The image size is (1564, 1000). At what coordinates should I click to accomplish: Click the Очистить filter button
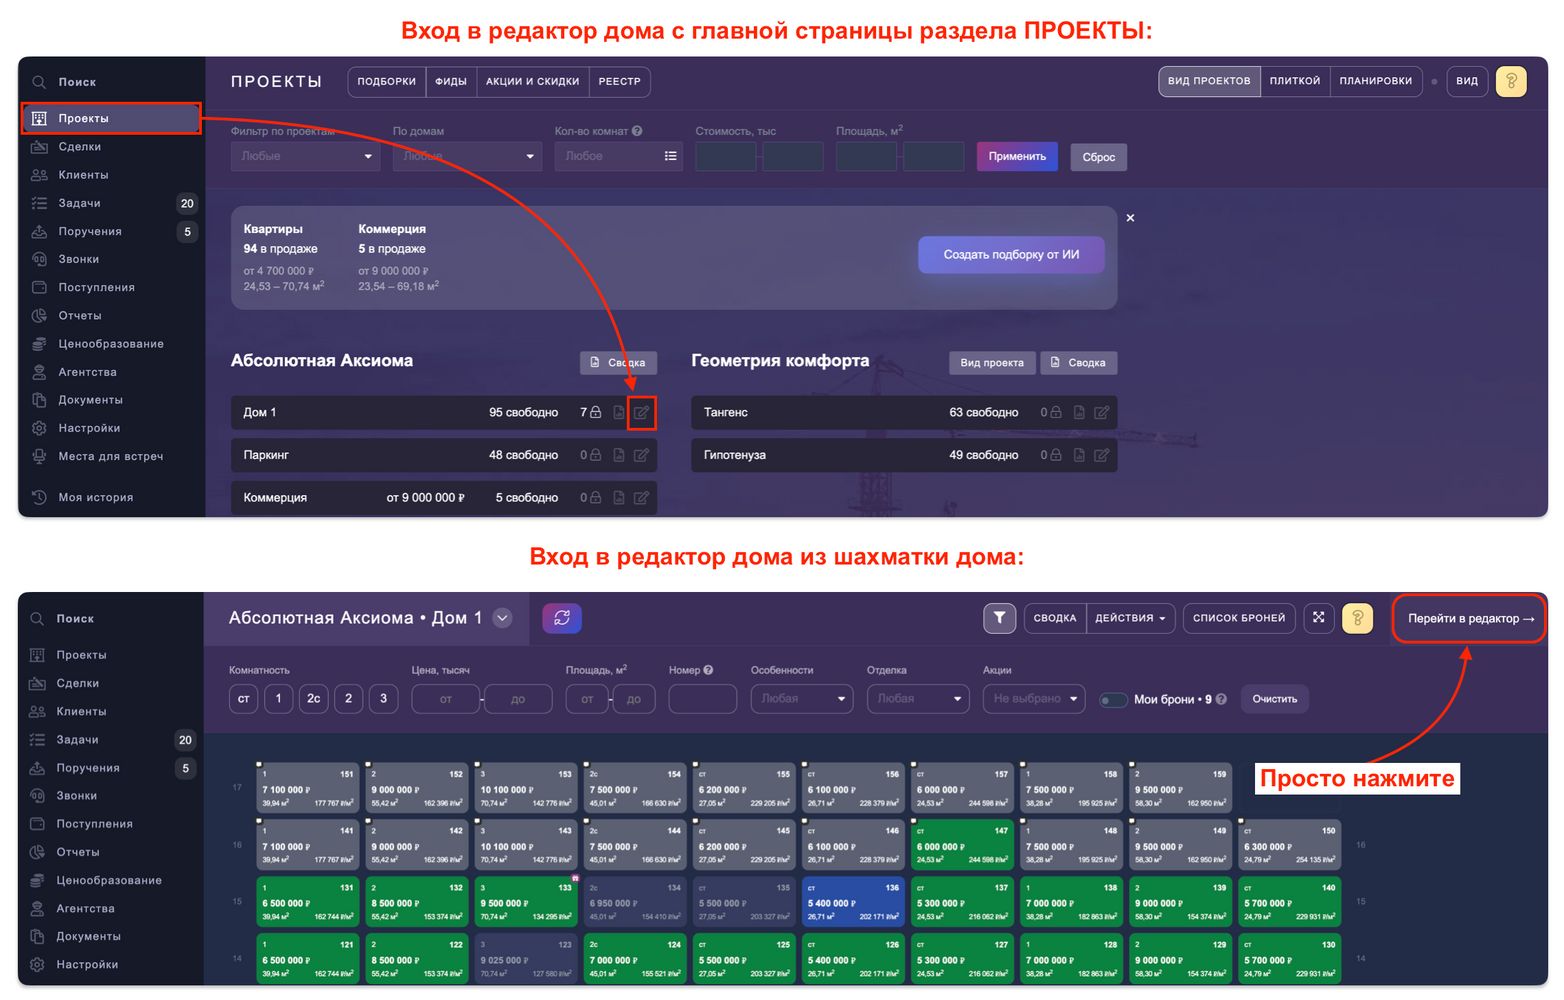point(1275,699)
